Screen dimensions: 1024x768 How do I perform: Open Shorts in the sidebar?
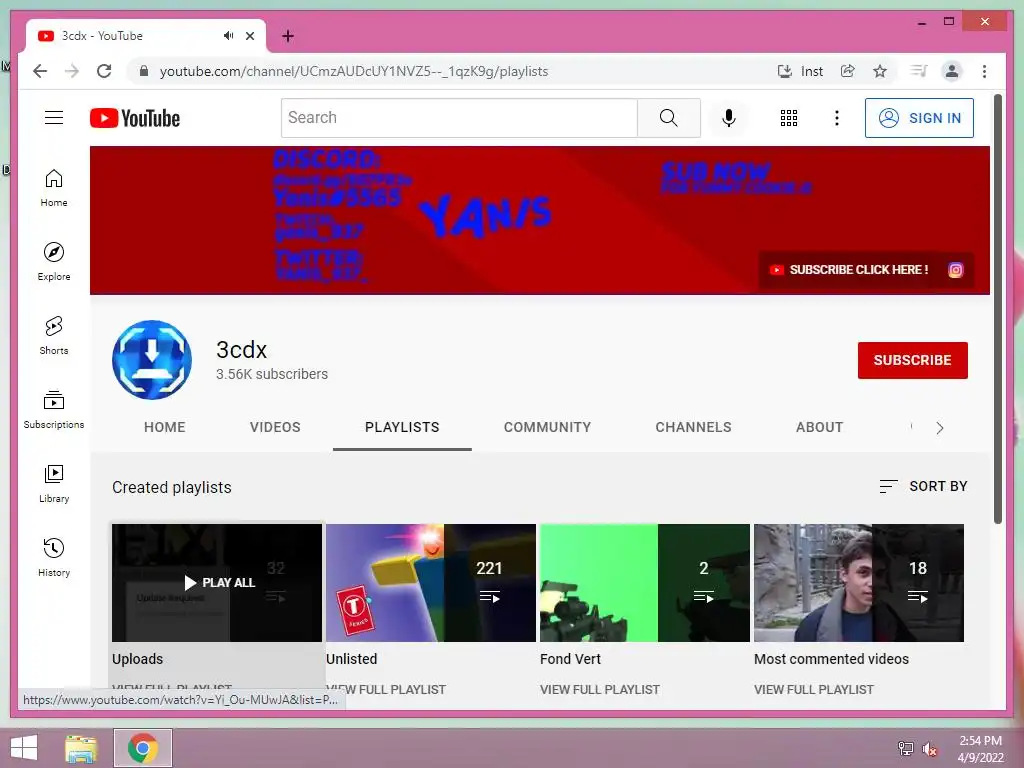point(54,336)
